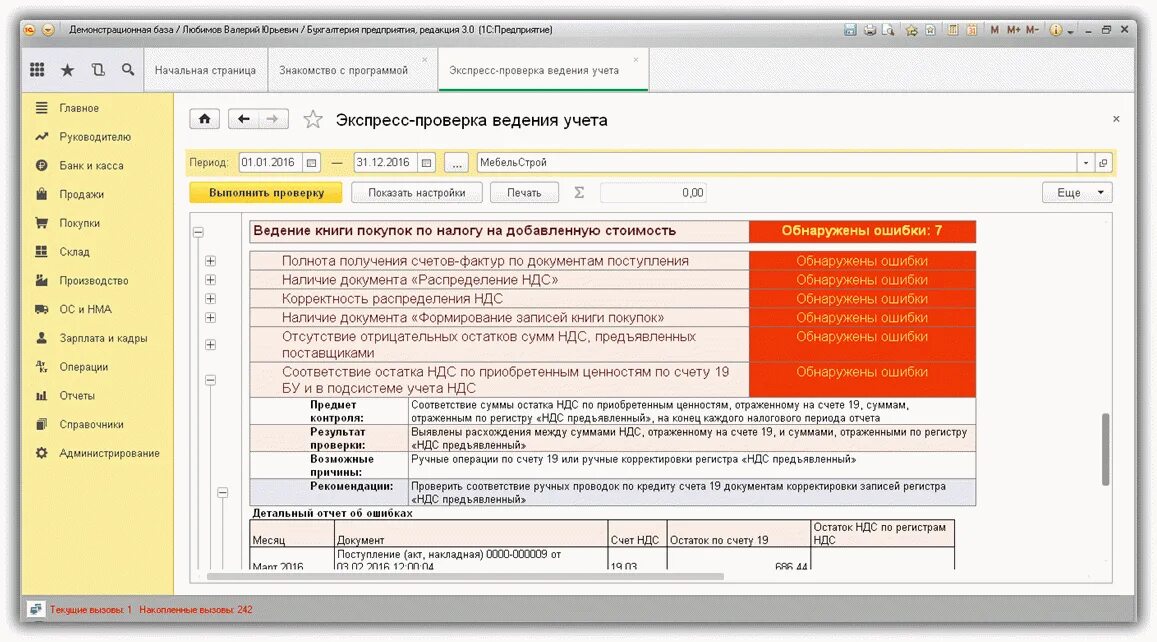This screenshot has height=642, width=1157.
Task: Open favorites star icon in top-left panel
Action: (67, 70)
